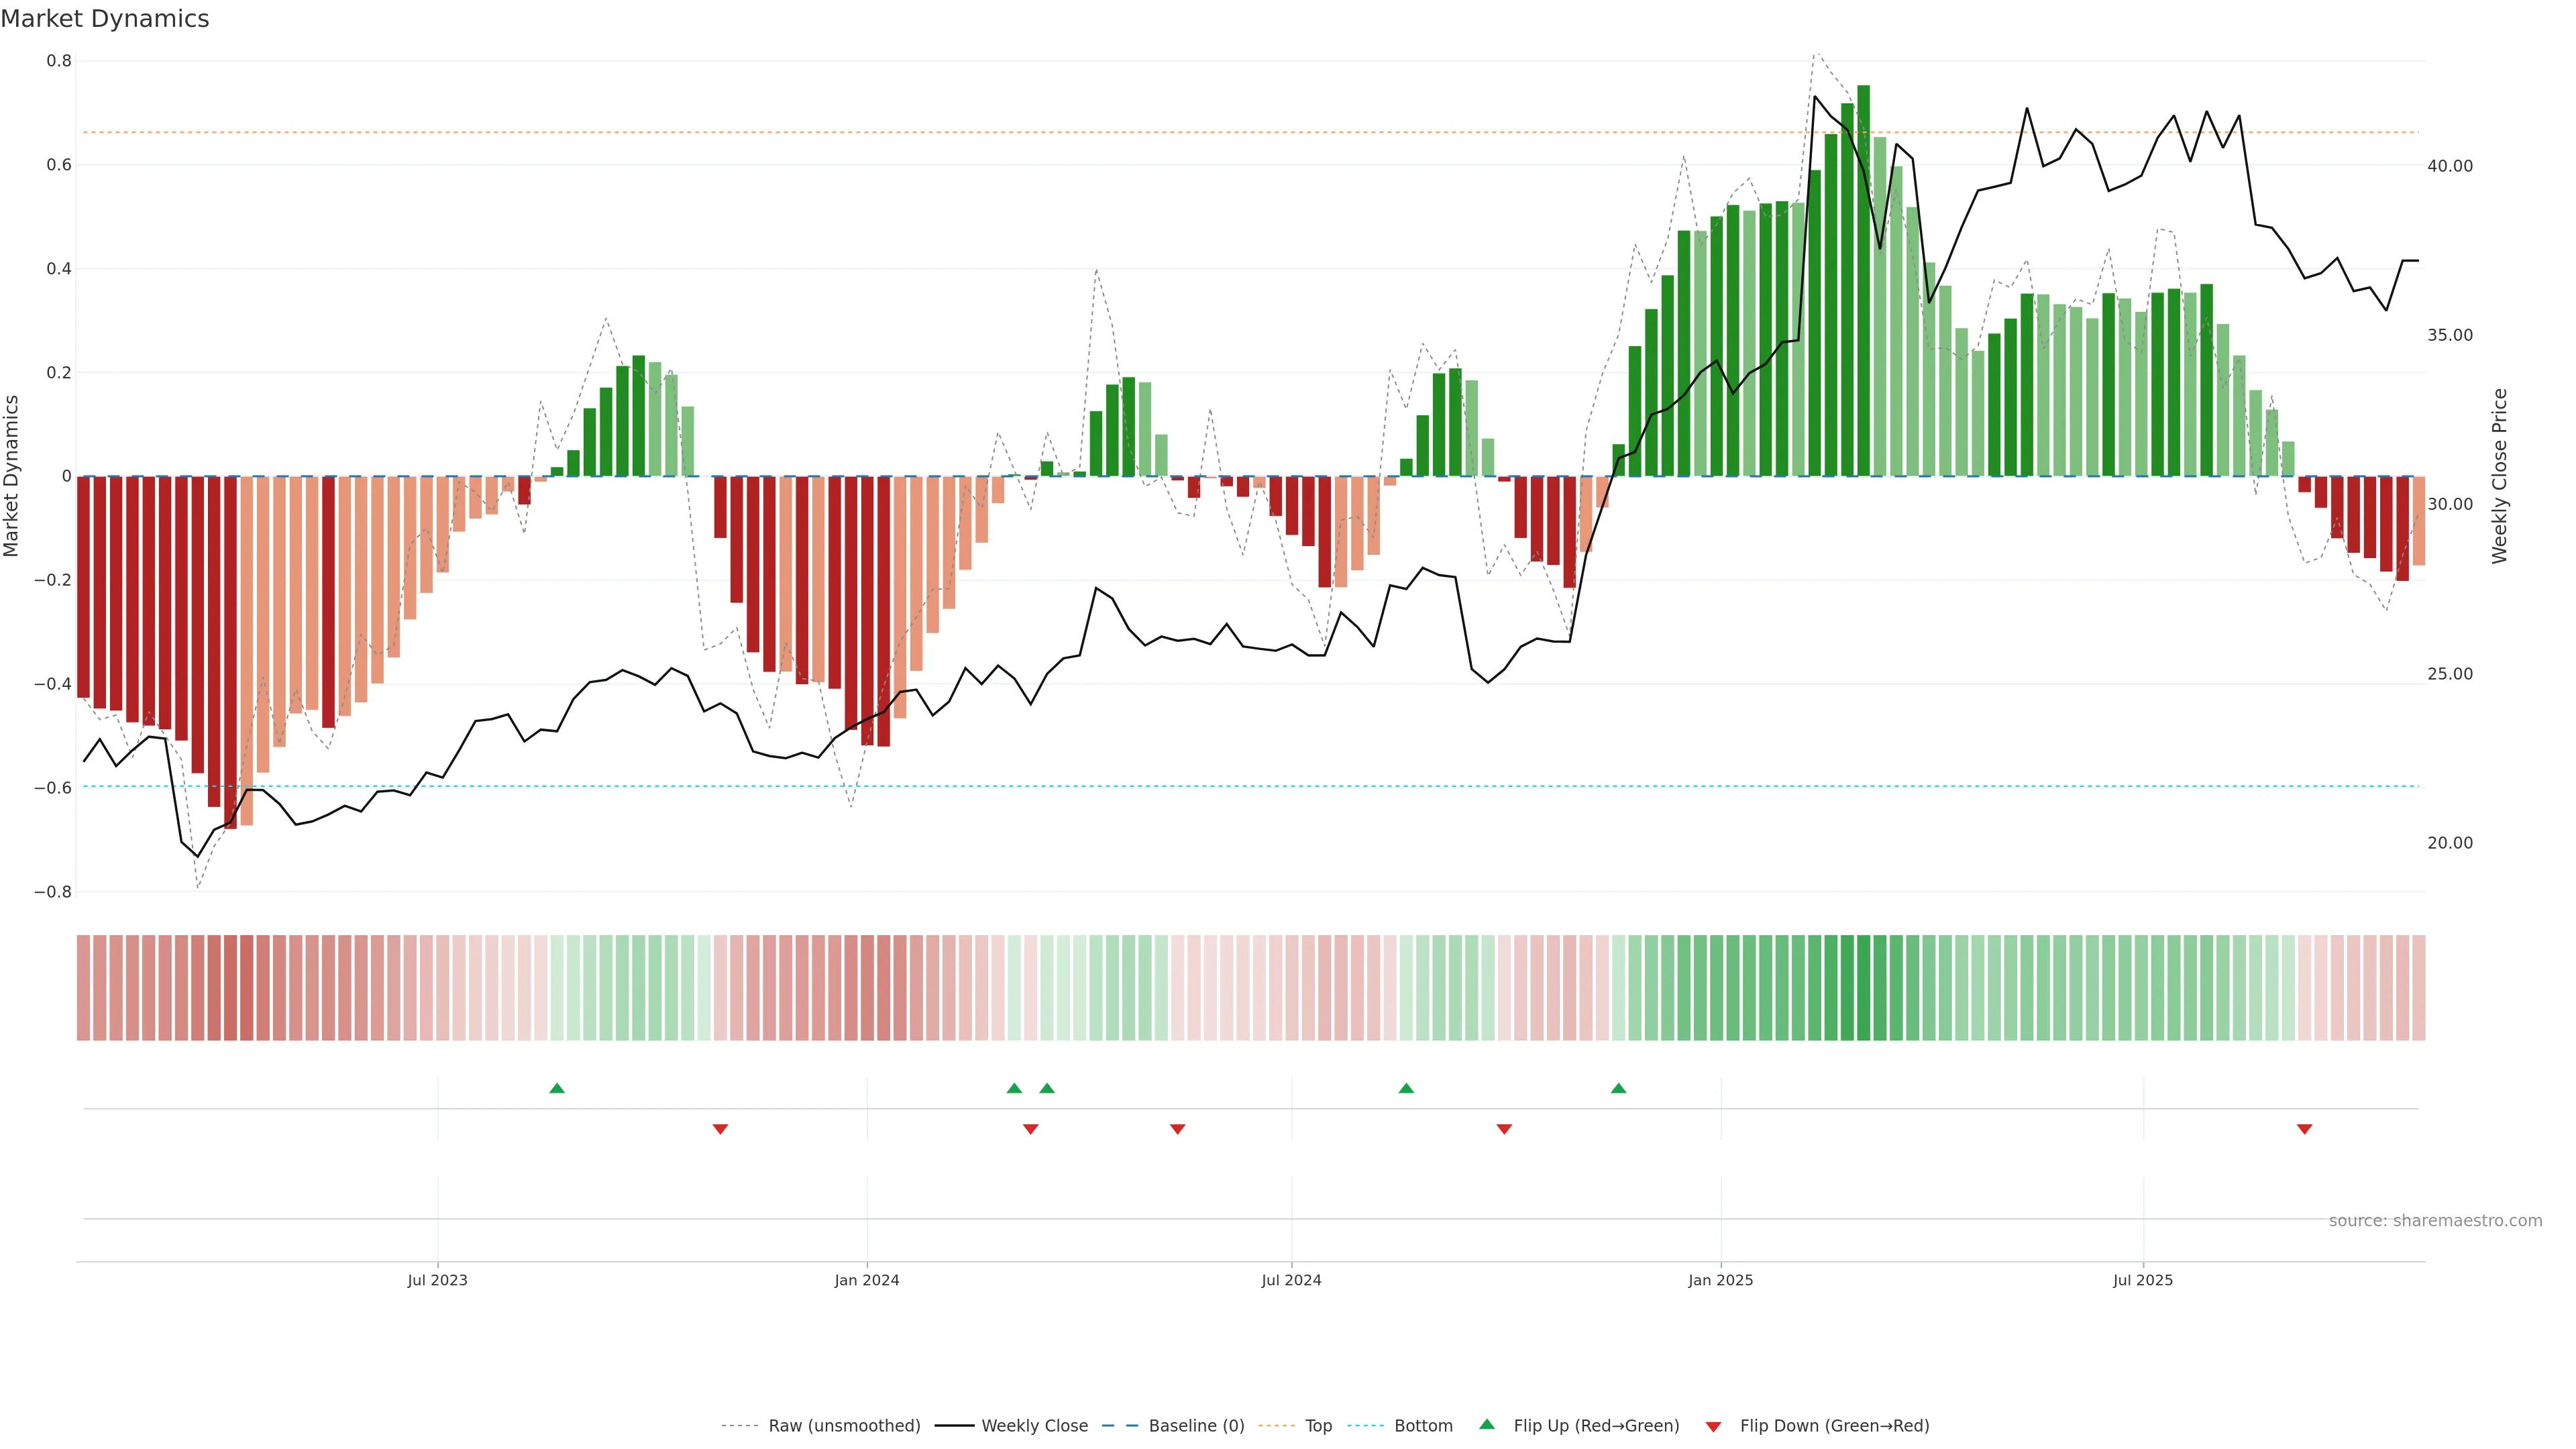
Task: Click the rightmost cell in heatmap strip
Action: click(x=2418, y=988)
